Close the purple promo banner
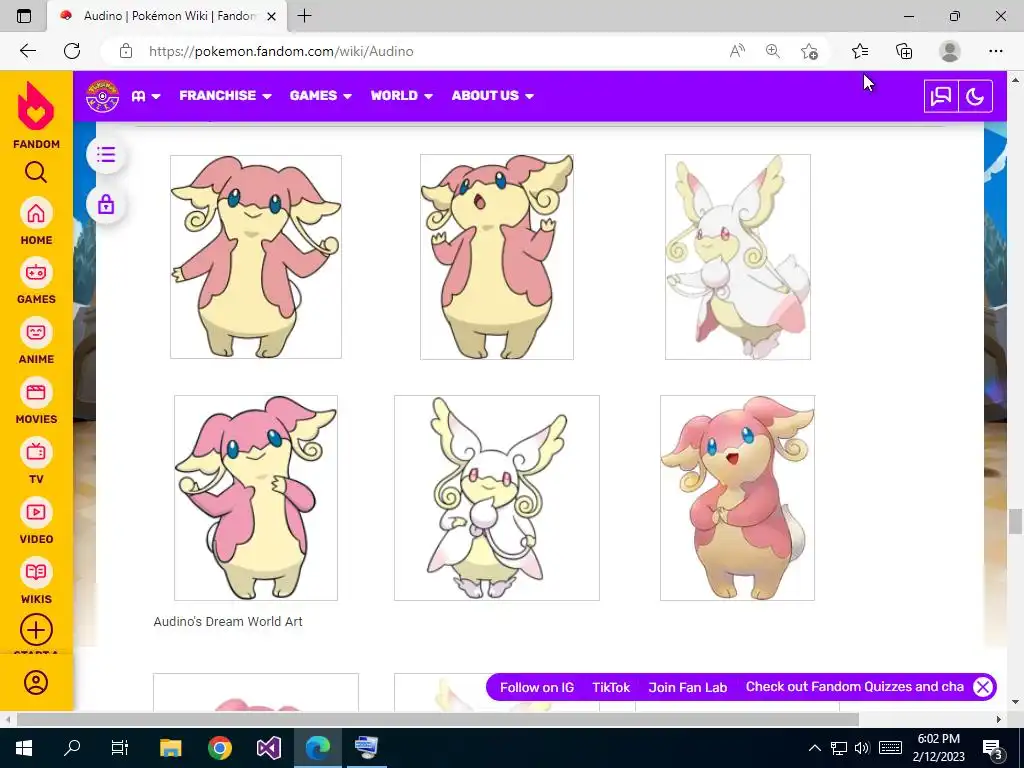1024x768 pixels. [x=982, y=687]
